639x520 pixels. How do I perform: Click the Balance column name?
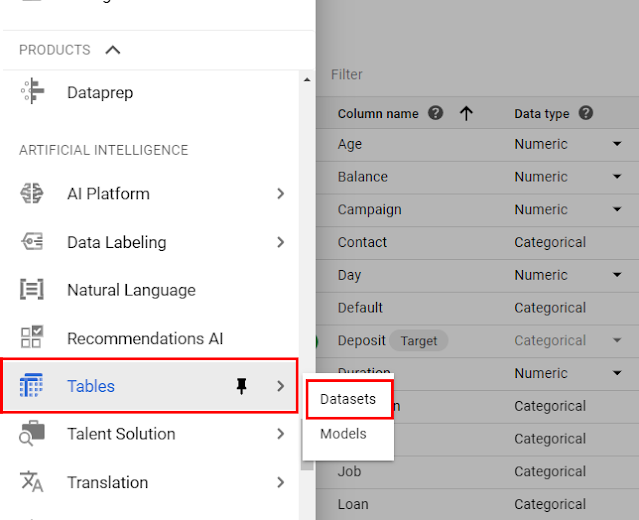tap(362, 177)
